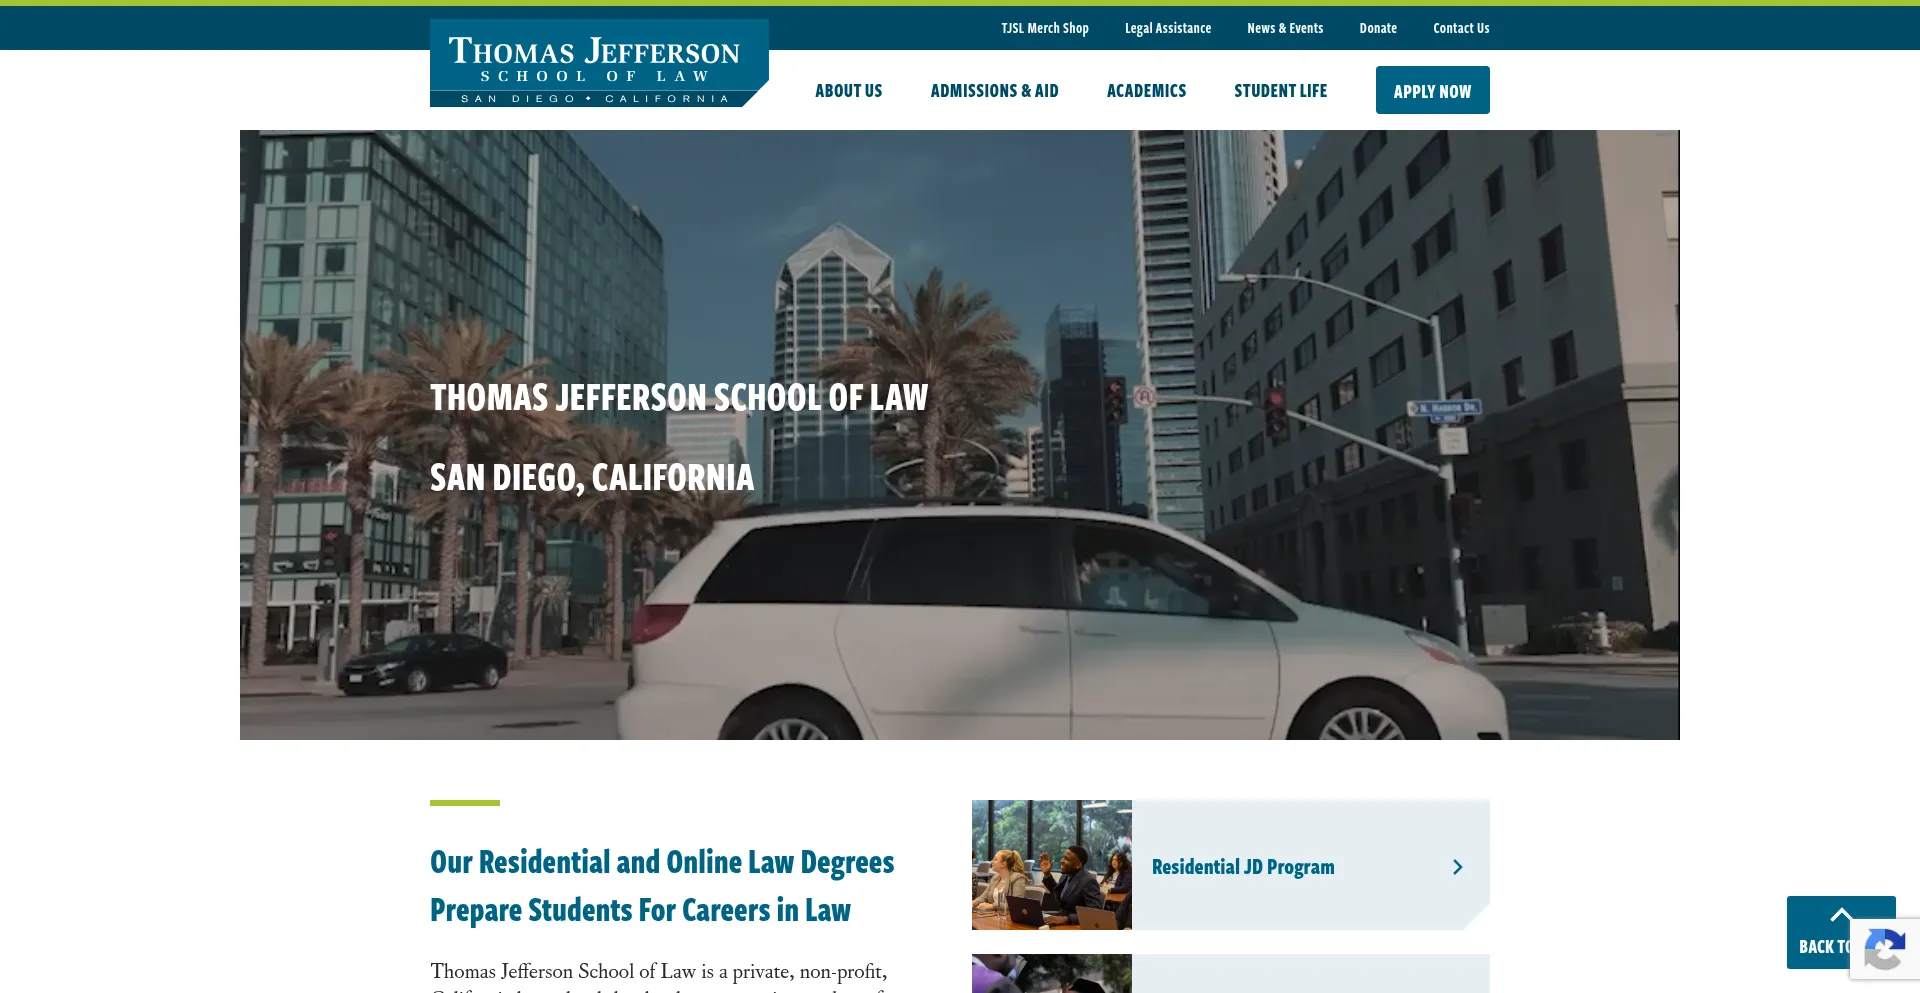The width and height of the screenshot is (1920, 993).
Task: Open the Student Life menu
Action: [1281, 91]
